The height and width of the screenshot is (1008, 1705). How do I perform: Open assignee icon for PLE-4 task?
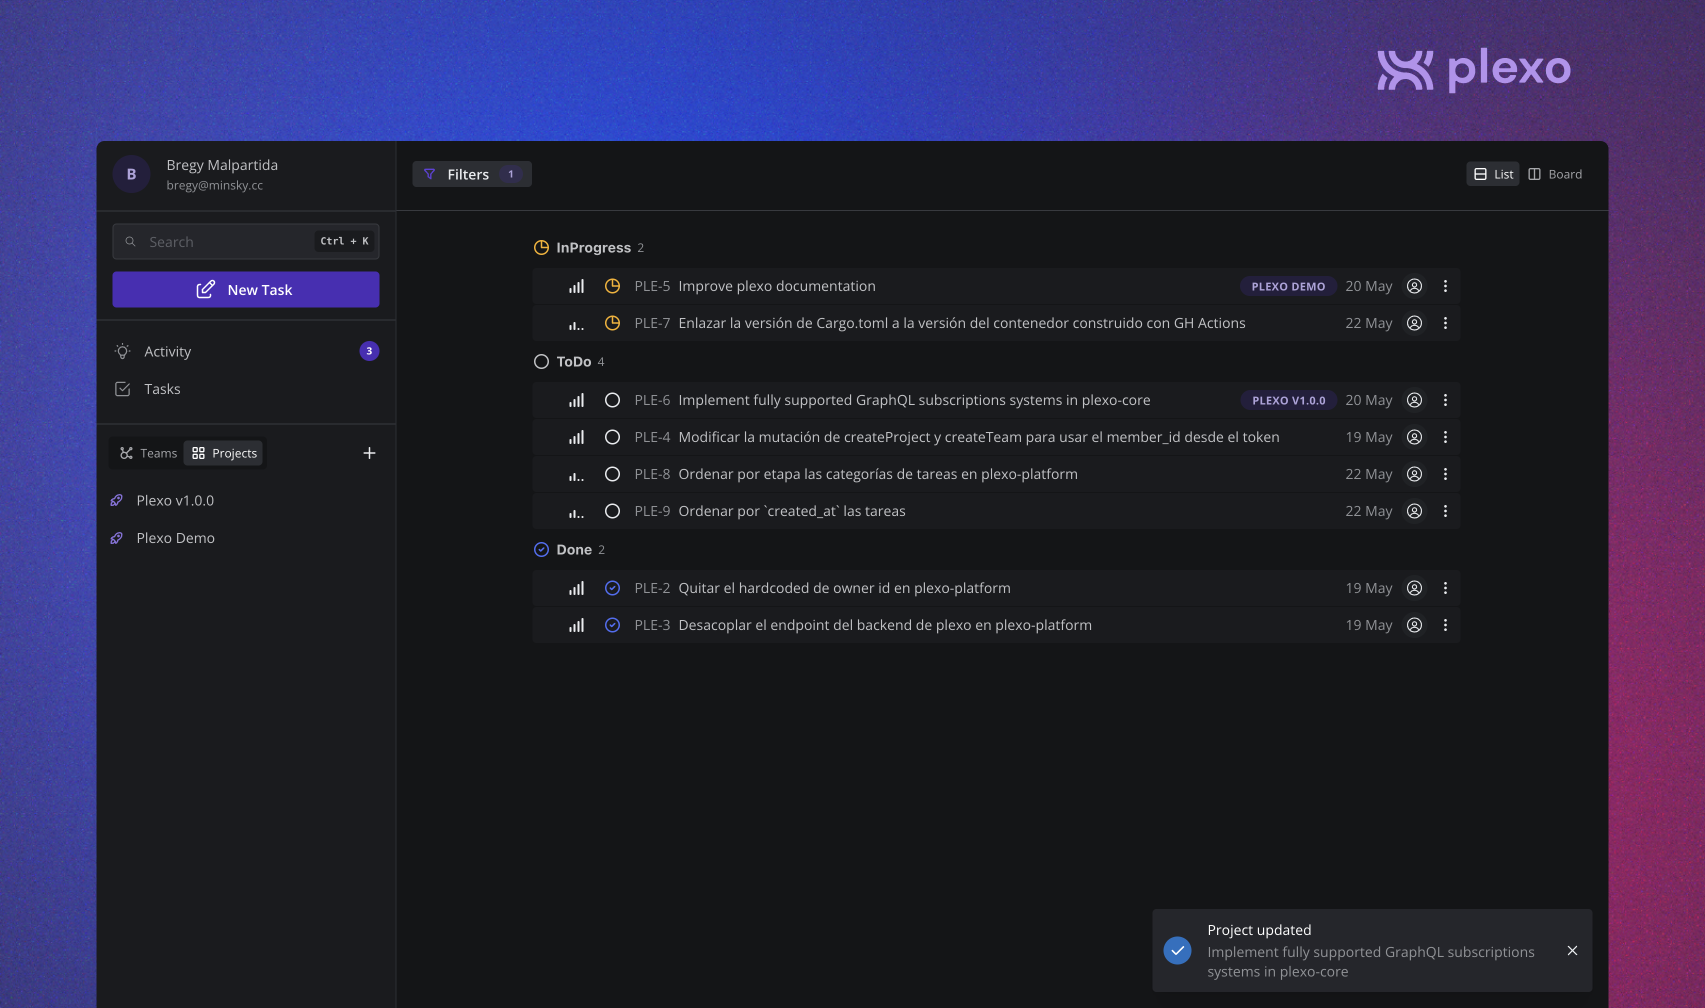1414,437
